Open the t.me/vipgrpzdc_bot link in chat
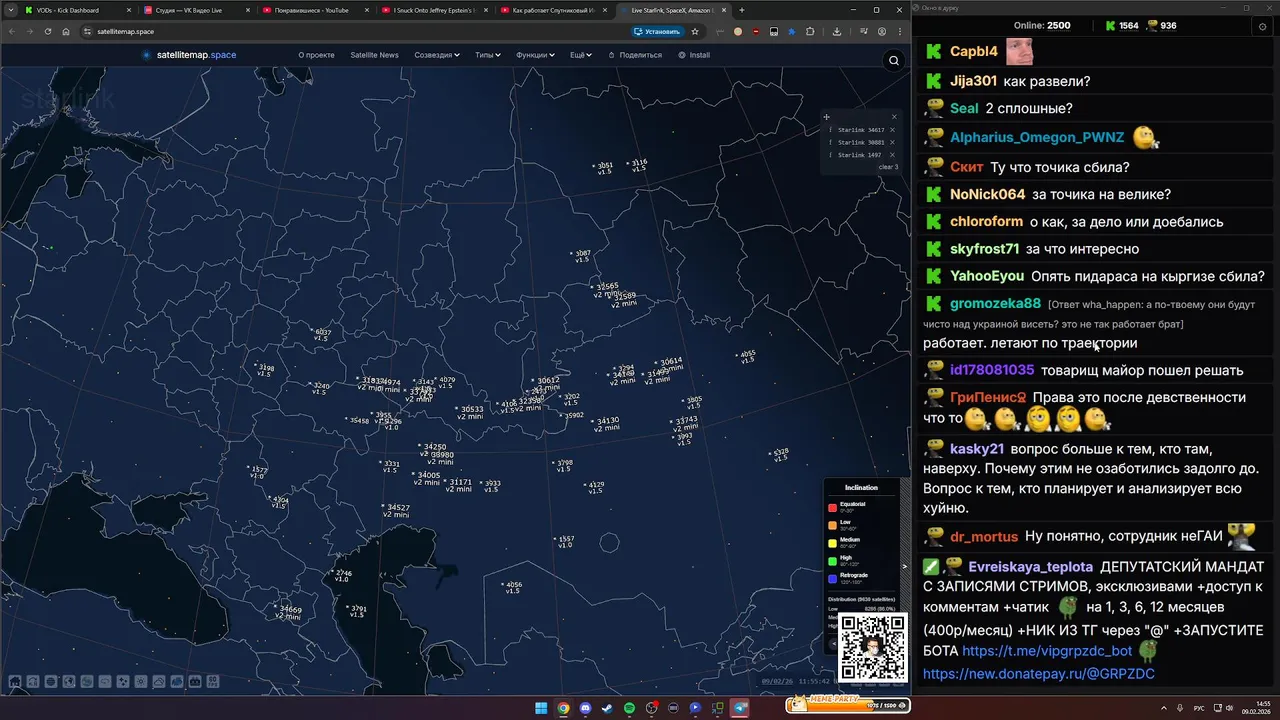1280x720 pixels. point(1046,650)
